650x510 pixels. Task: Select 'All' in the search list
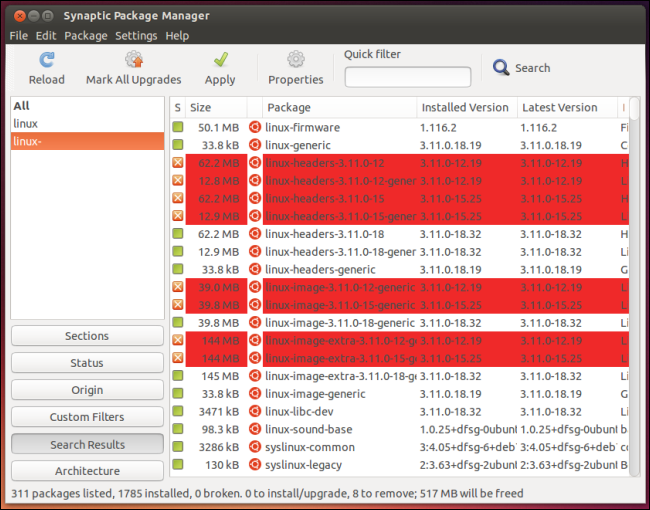click(x=22, y=105)
